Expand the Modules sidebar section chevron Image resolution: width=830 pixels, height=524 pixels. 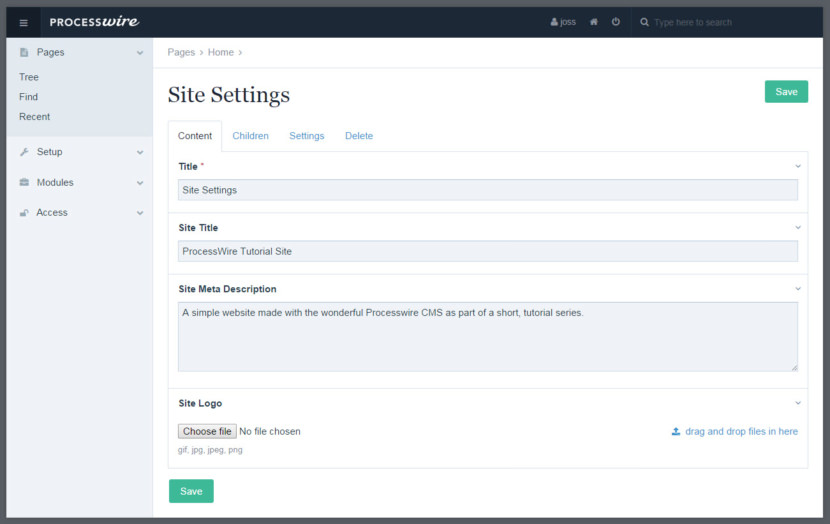[140, 183]
